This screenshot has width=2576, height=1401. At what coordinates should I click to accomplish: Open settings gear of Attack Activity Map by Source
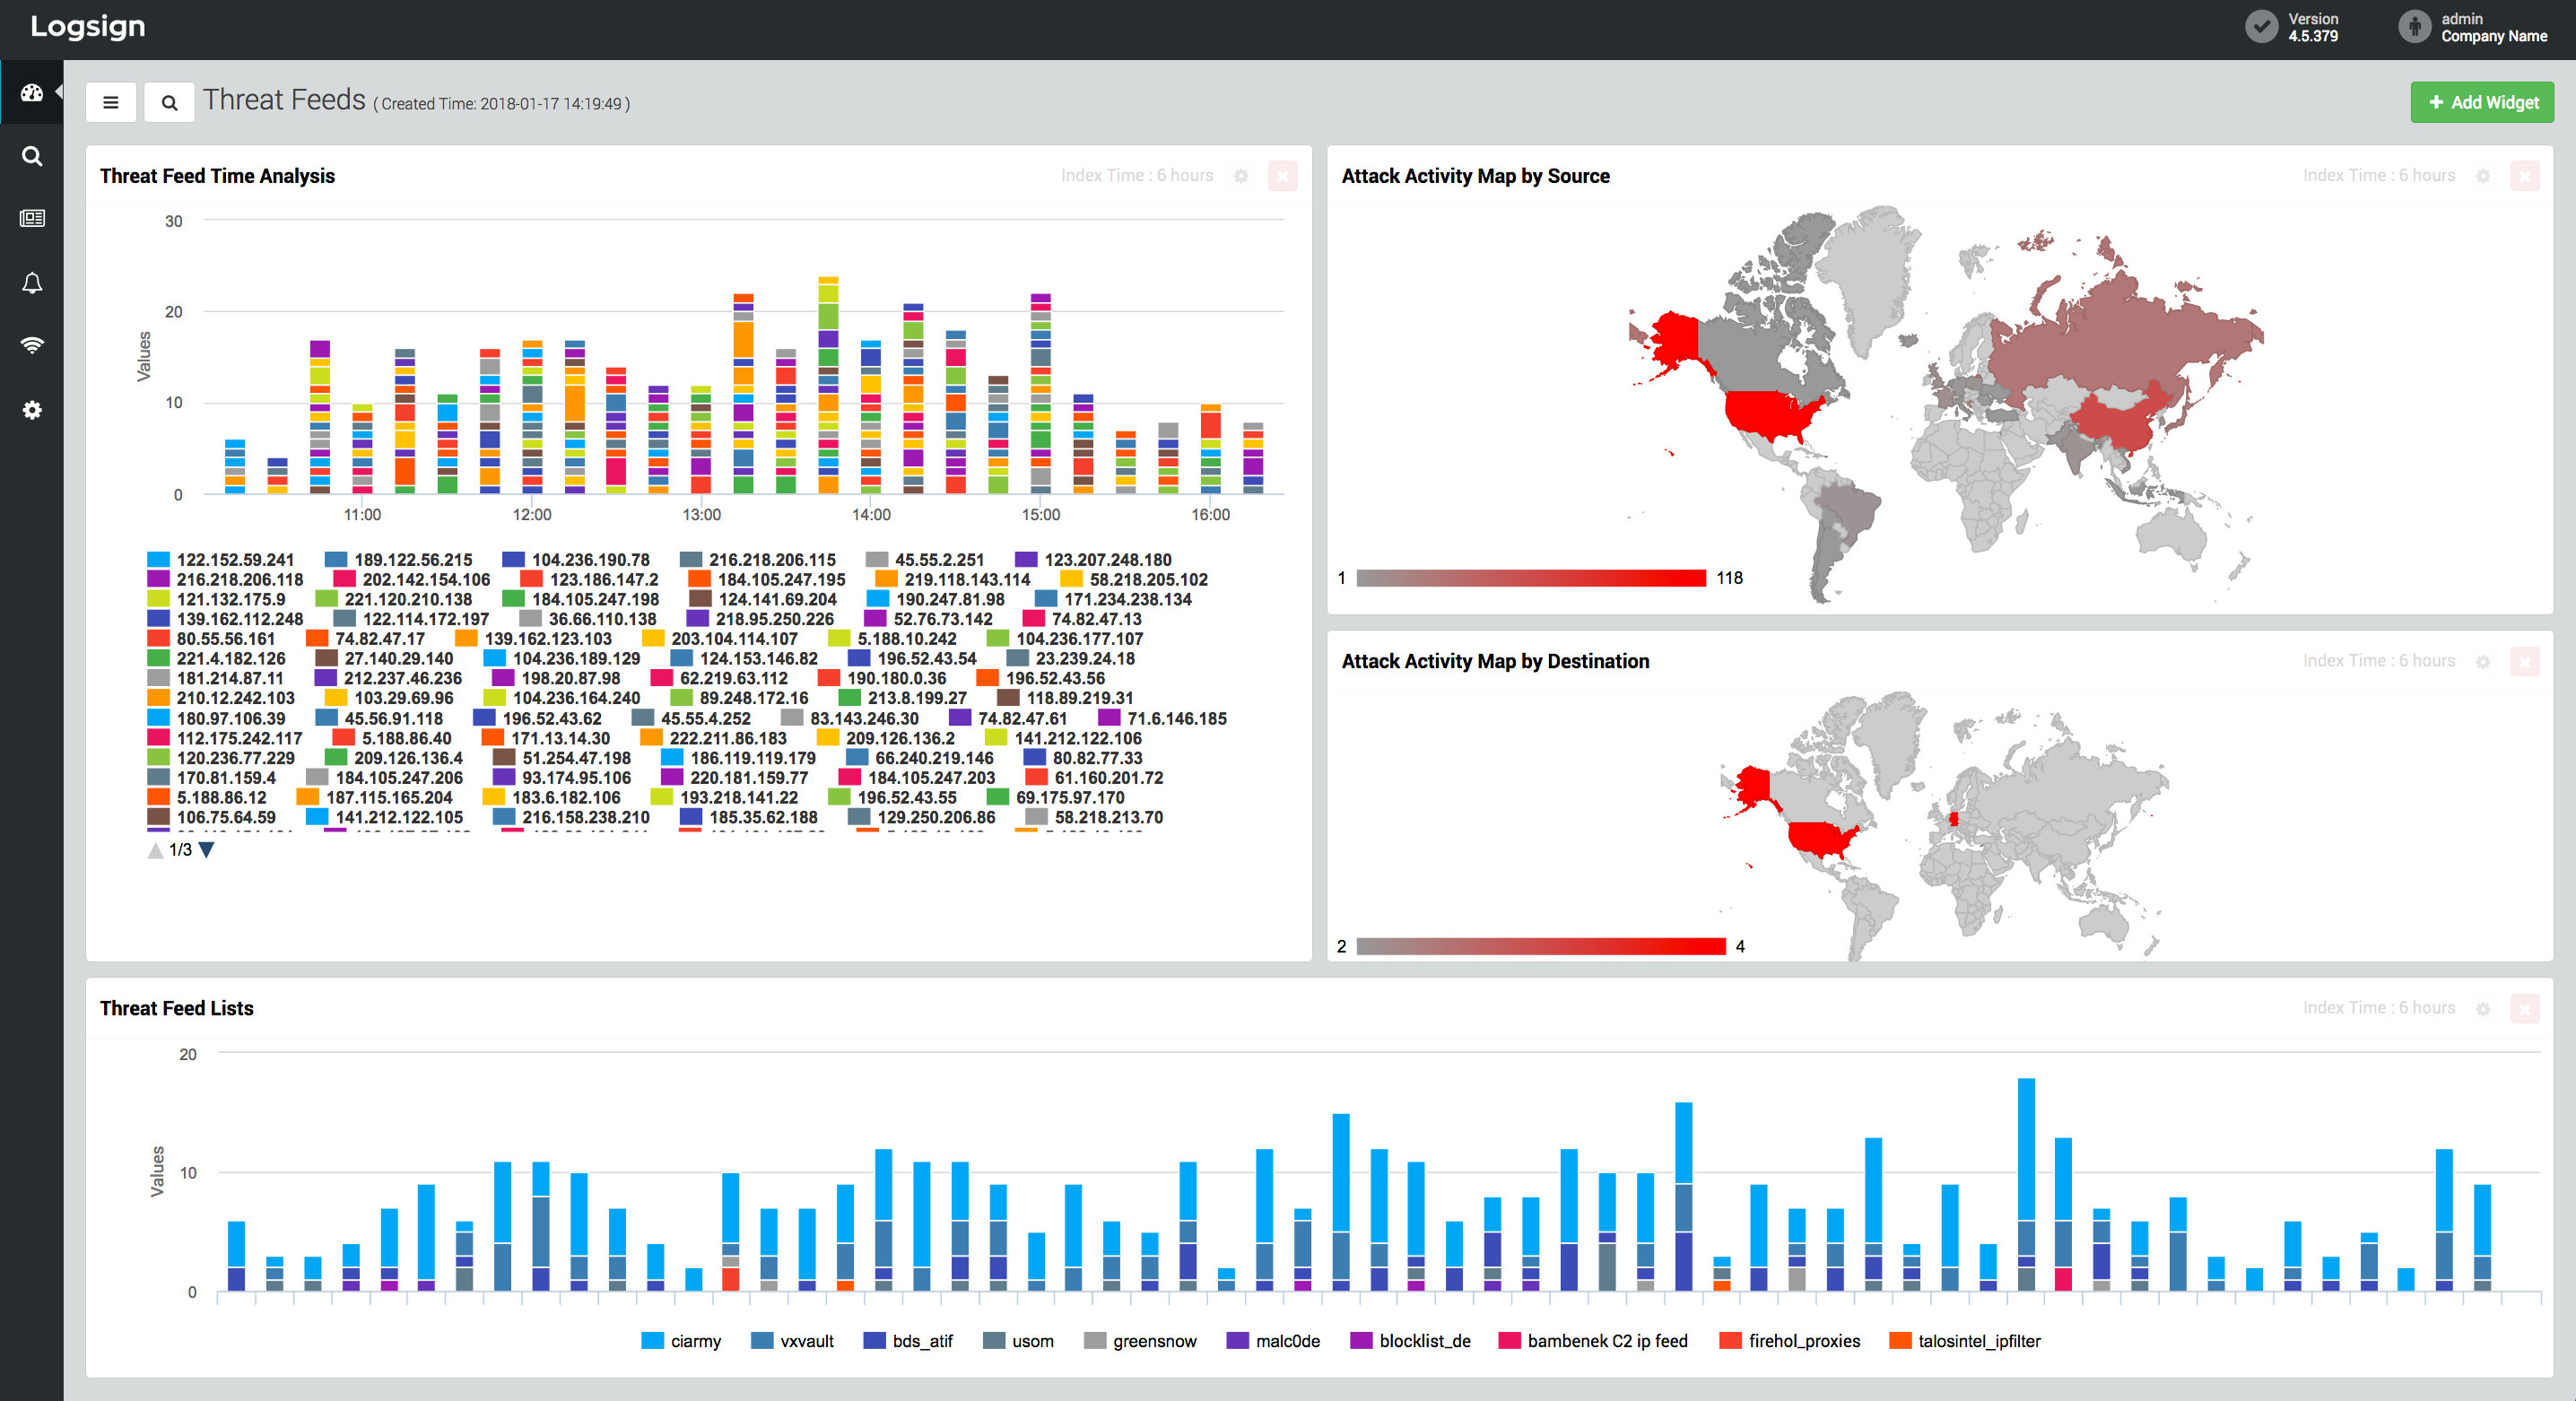(x=2483, y=176)
